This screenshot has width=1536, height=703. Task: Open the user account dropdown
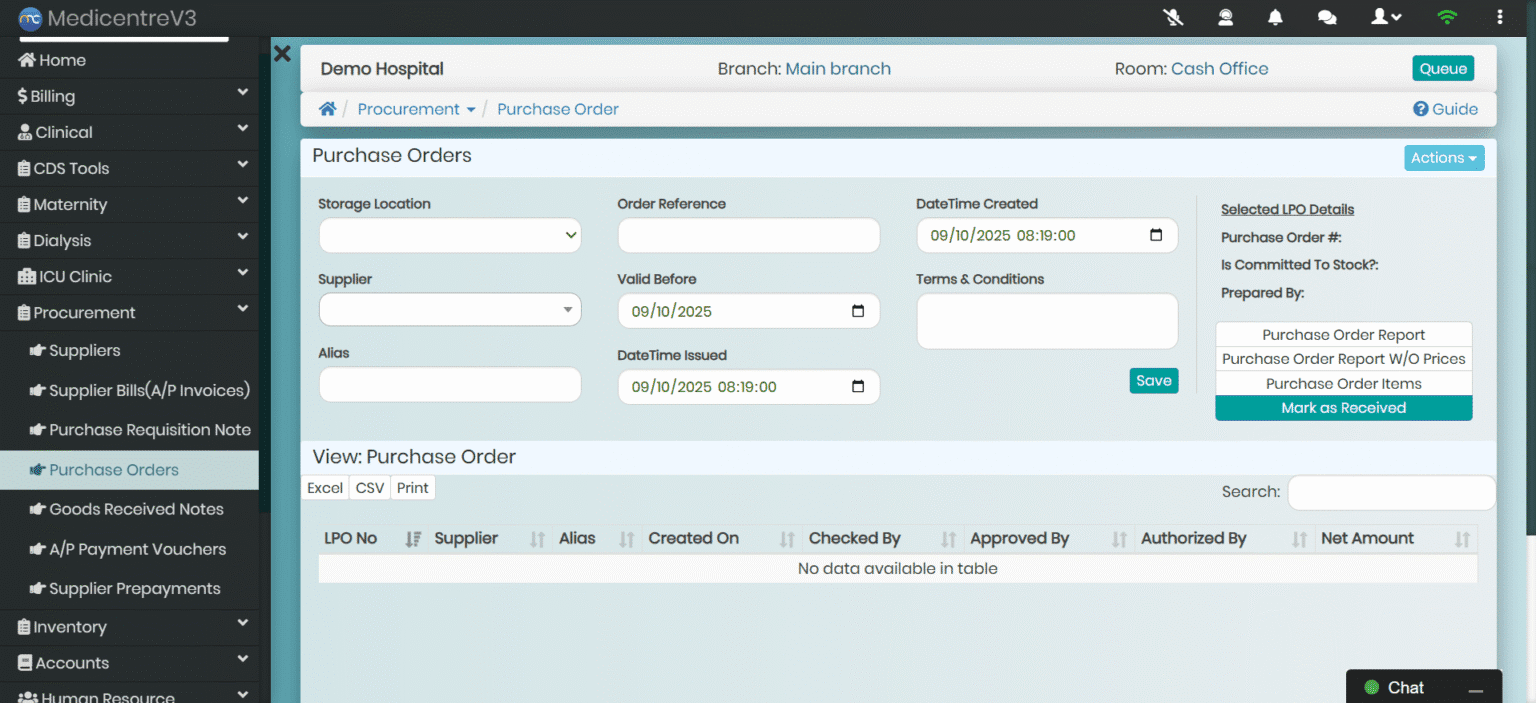1386,17
